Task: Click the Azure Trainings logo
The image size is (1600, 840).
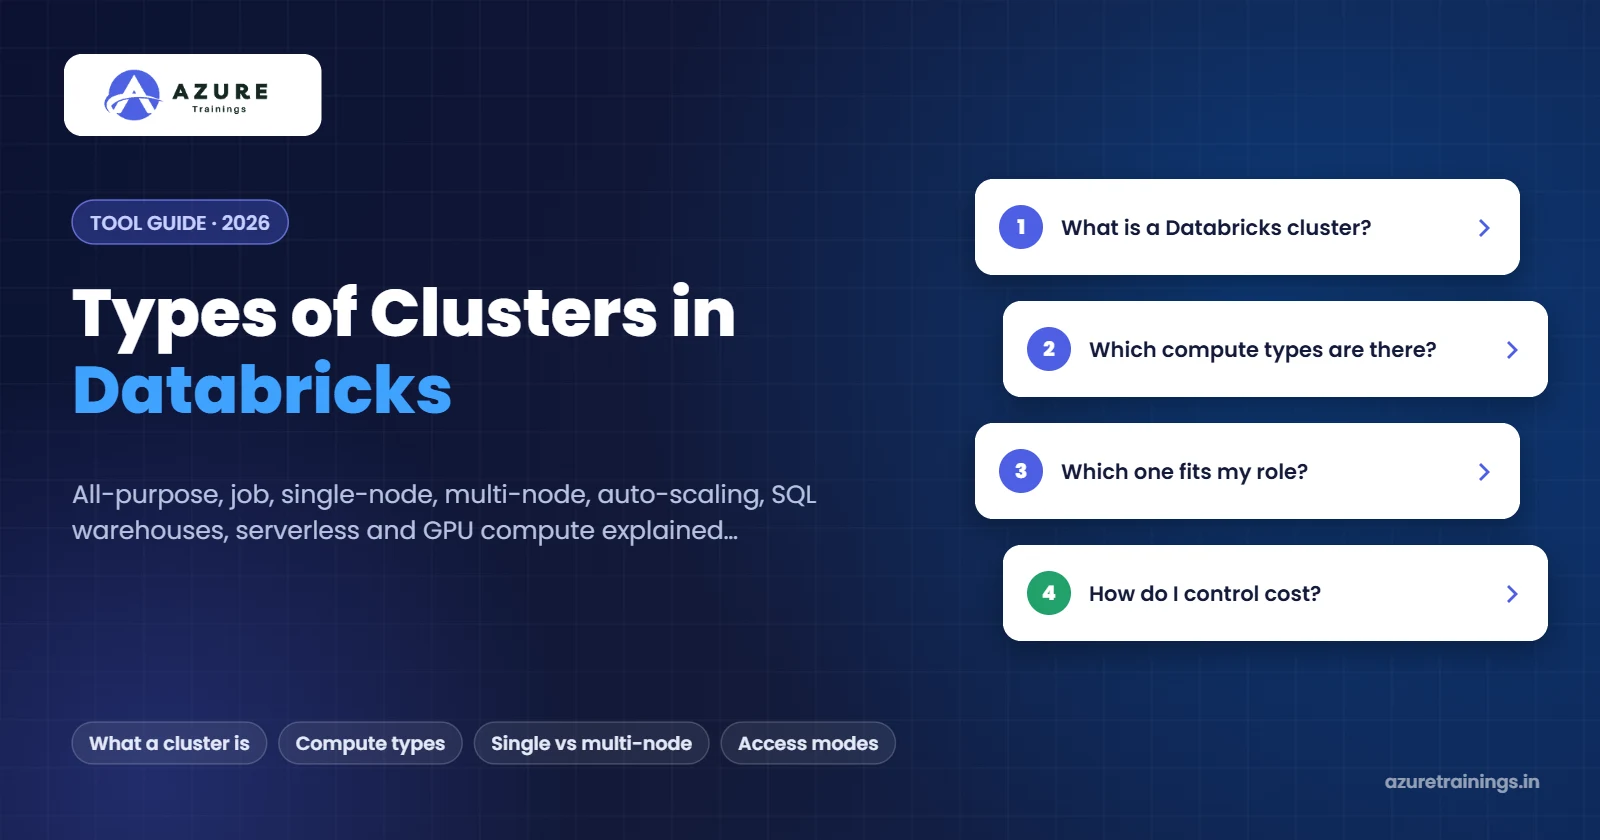Action: (x=192, y=95)
